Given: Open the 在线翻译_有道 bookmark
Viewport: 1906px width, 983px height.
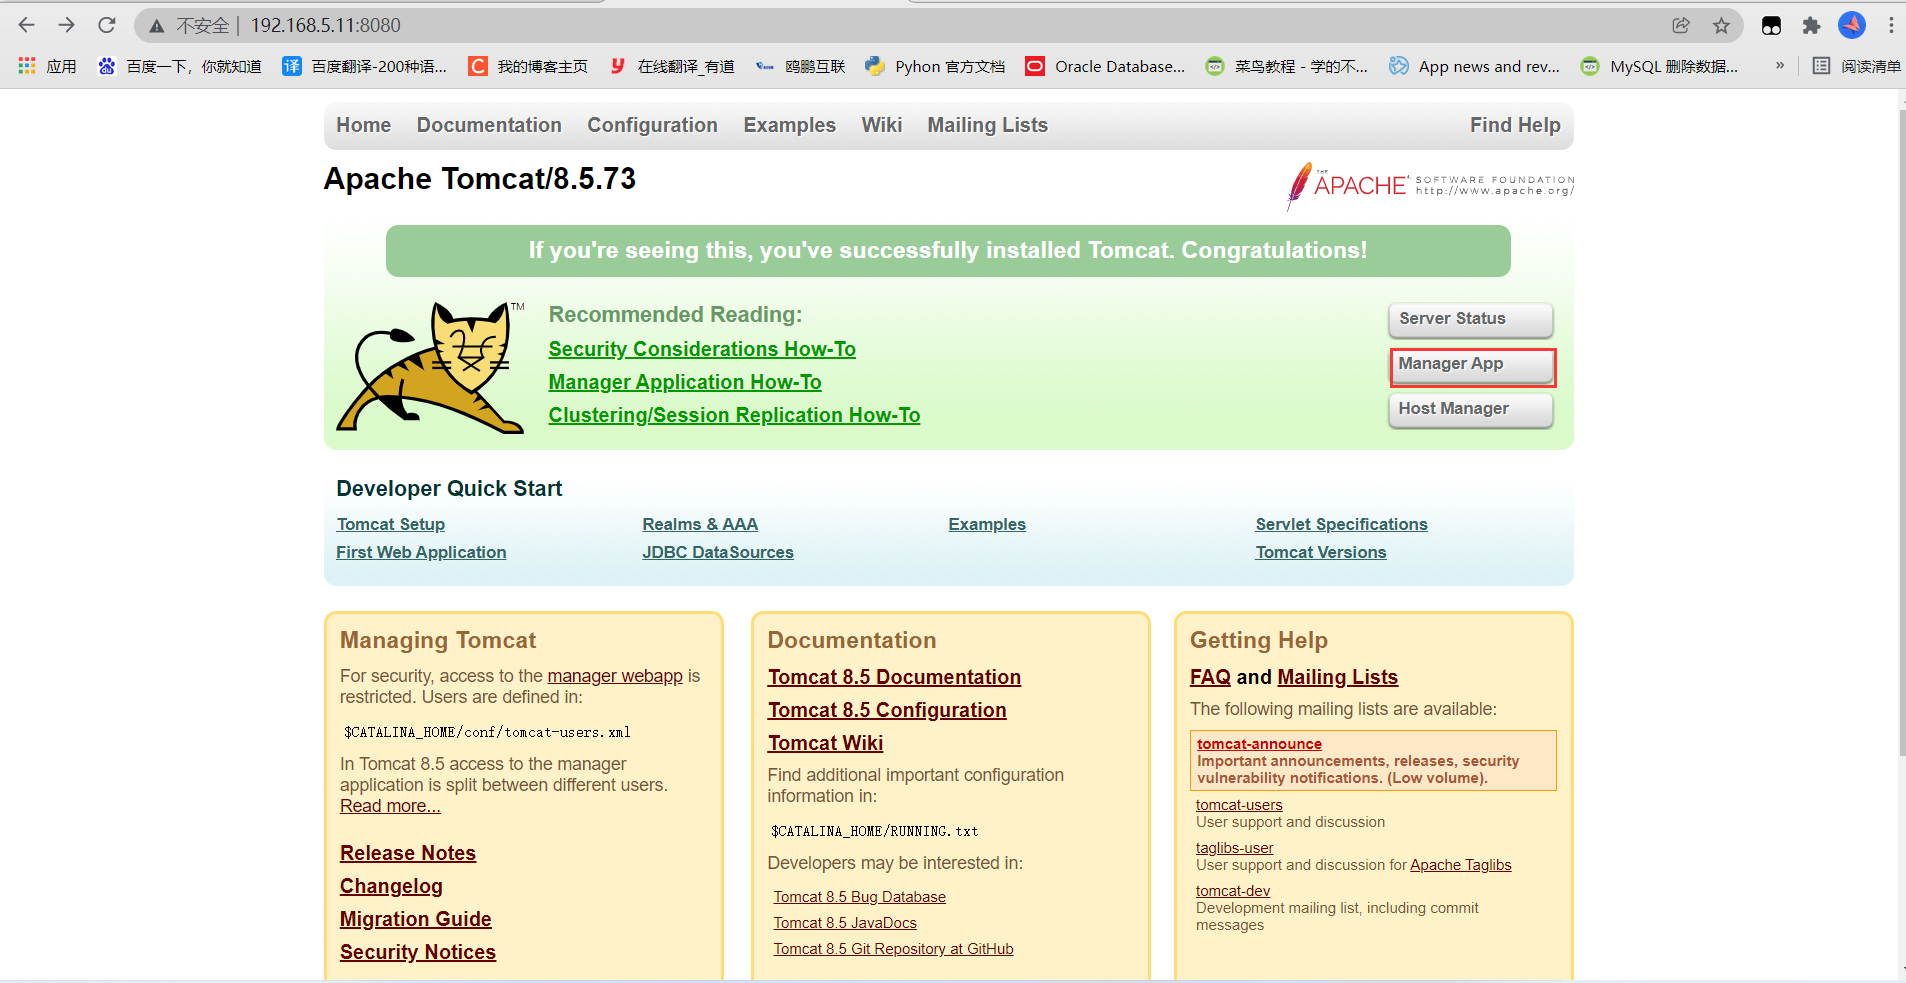Looking at the screenshot, I should 672,66.
